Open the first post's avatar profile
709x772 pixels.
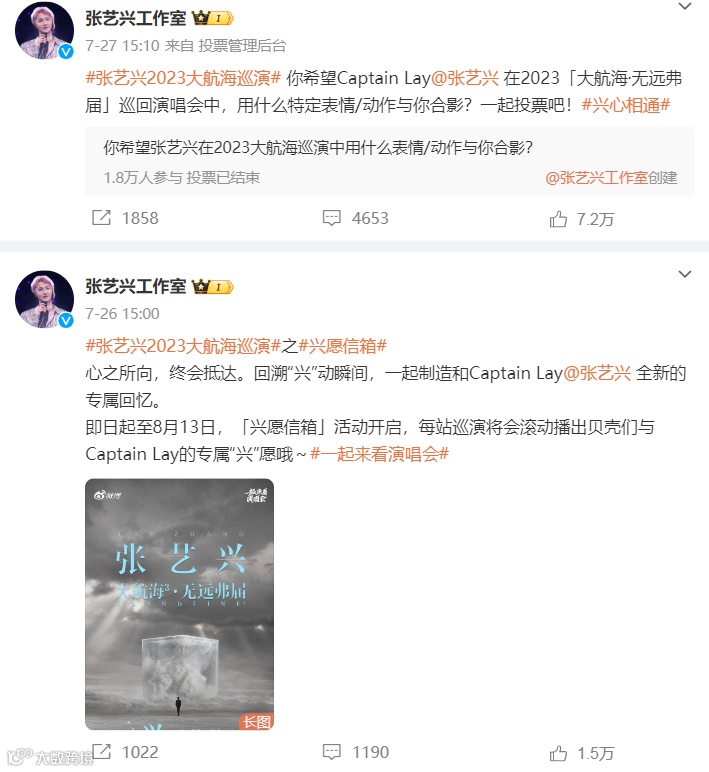pos(44,31)
